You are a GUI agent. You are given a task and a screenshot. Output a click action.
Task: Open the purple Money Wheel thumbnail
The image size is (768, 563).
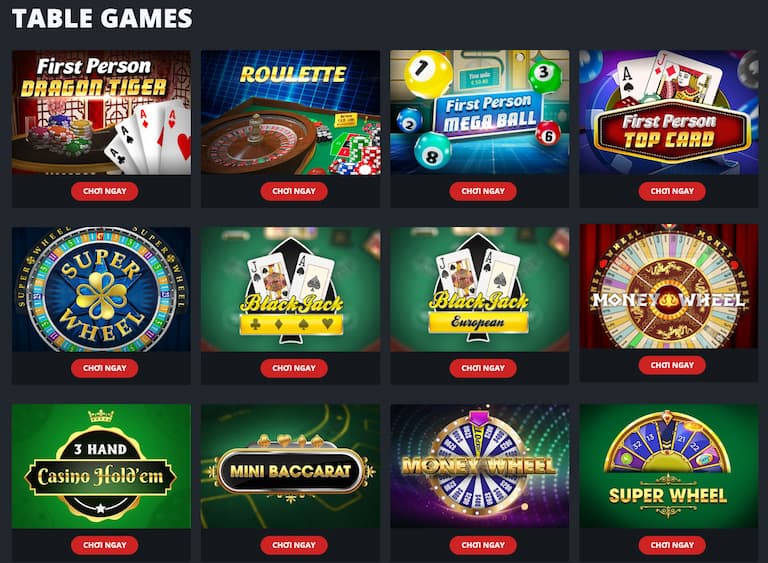click(480, 466)
